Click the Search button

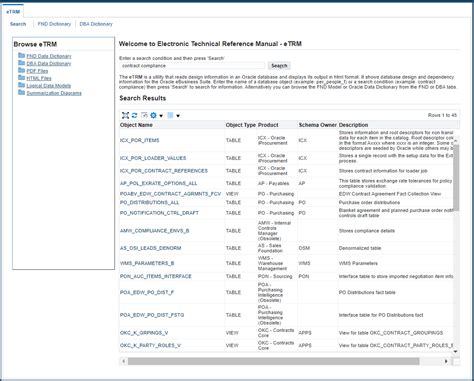[279, 66]
